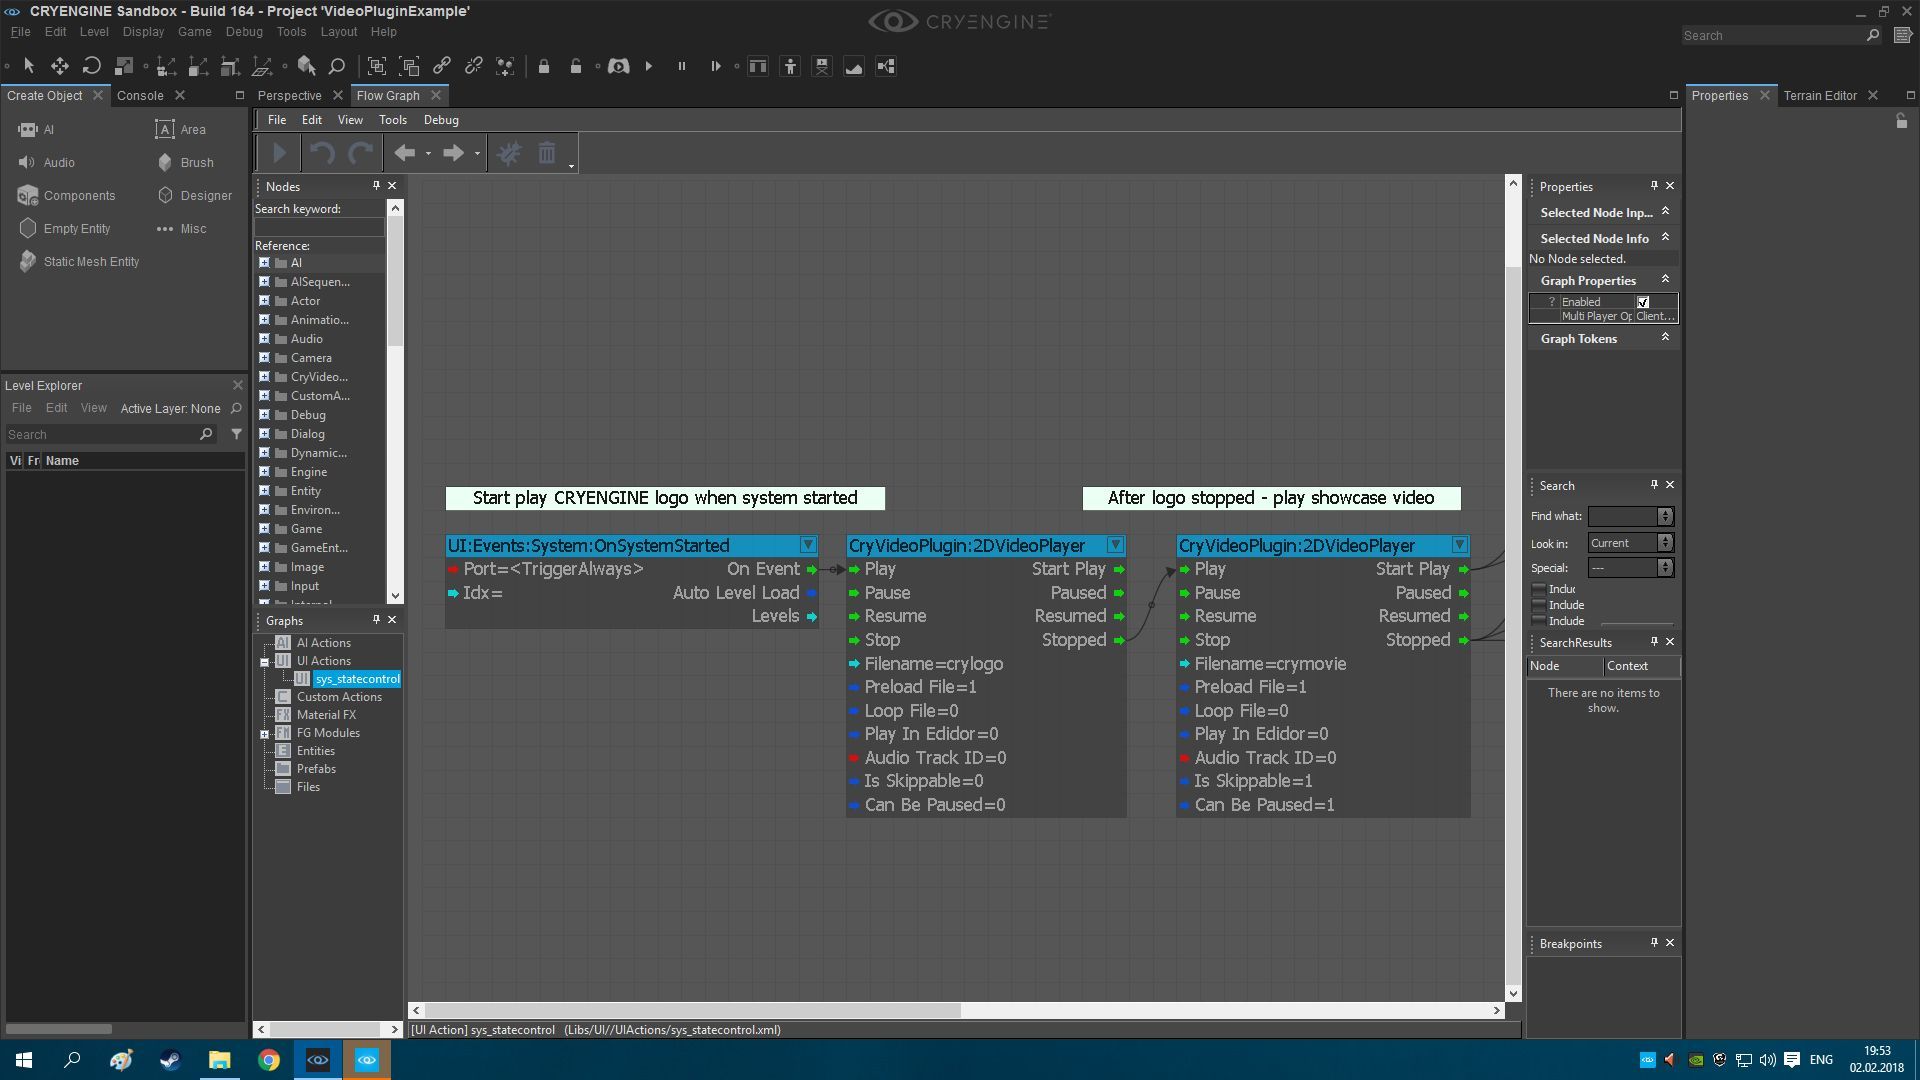The image size is (1920, 1080).
Task: Switch to the Console tab
Action: [x=140, y=96]
